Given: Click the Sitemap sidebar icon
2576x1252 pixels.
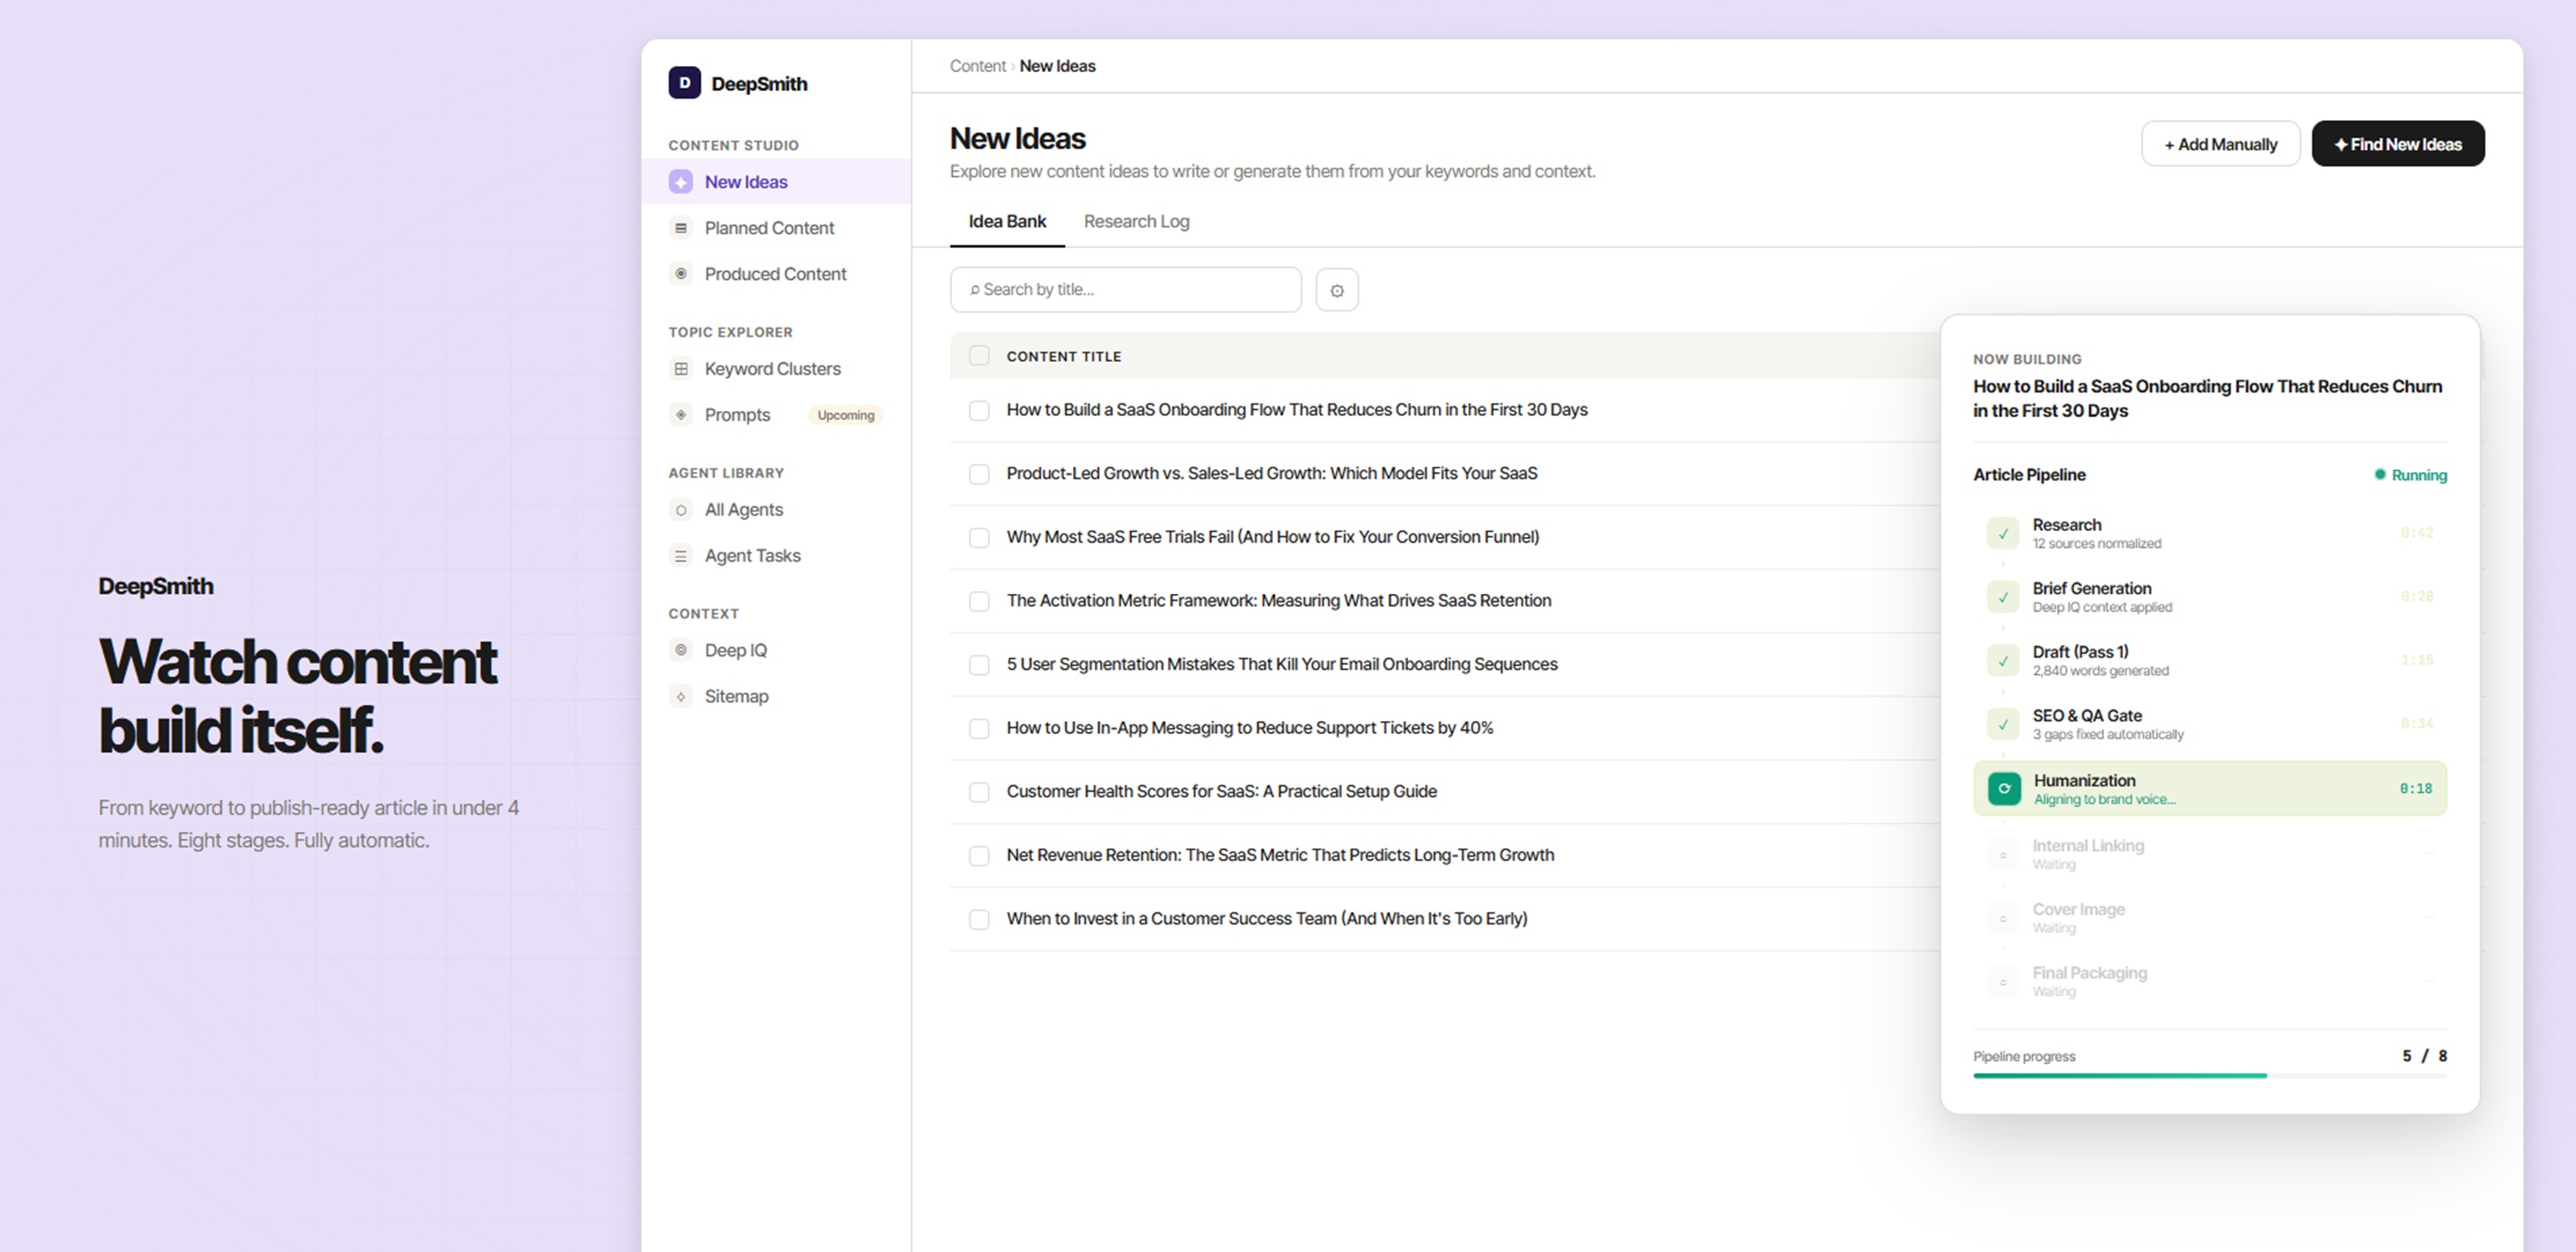Looking at the screenshot, I should click(x=681, y=697).
